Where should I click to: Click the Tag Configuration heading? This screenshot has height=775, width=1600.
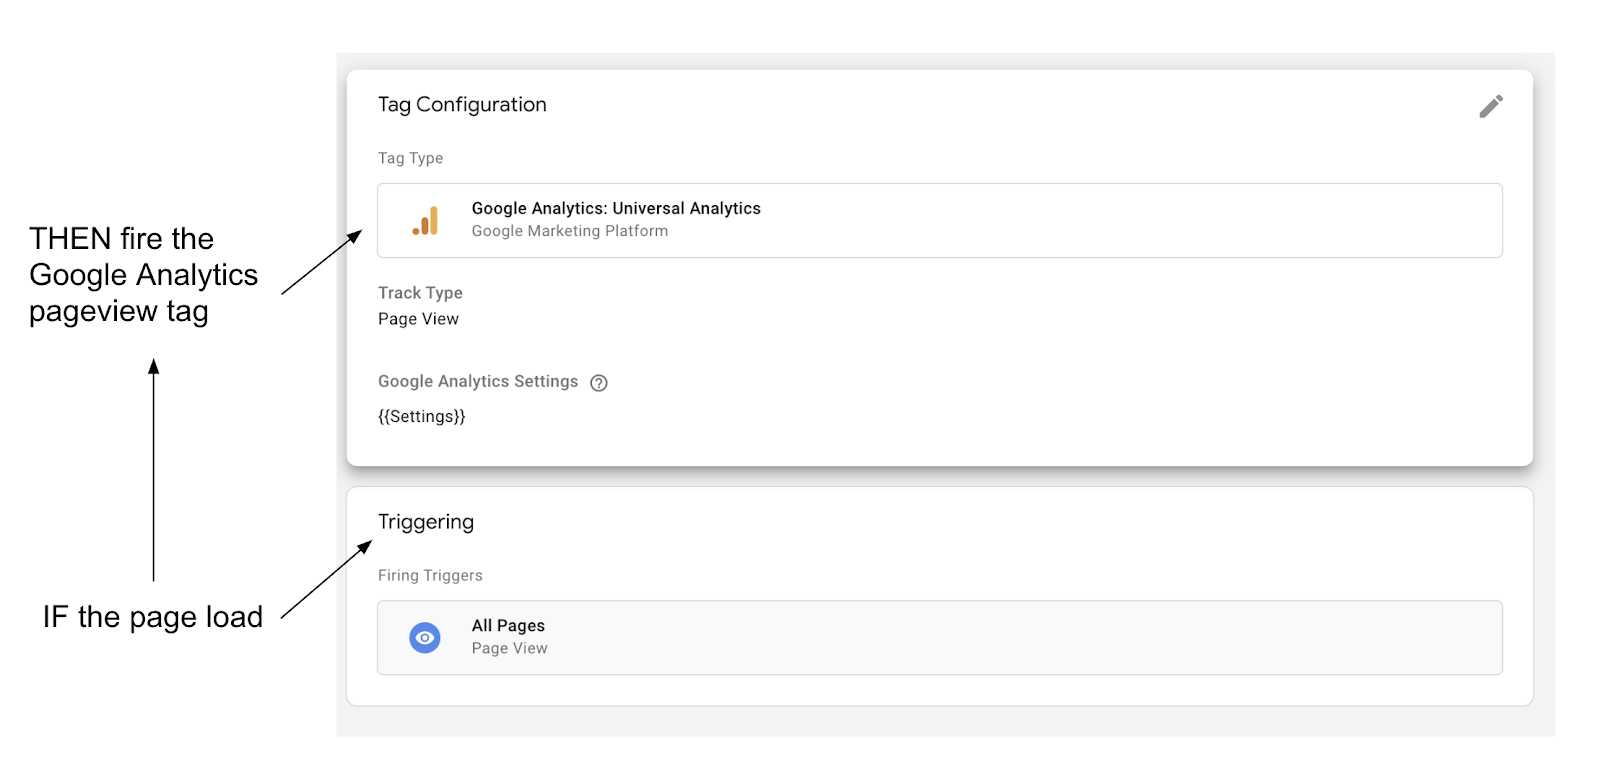pos(462,104)
